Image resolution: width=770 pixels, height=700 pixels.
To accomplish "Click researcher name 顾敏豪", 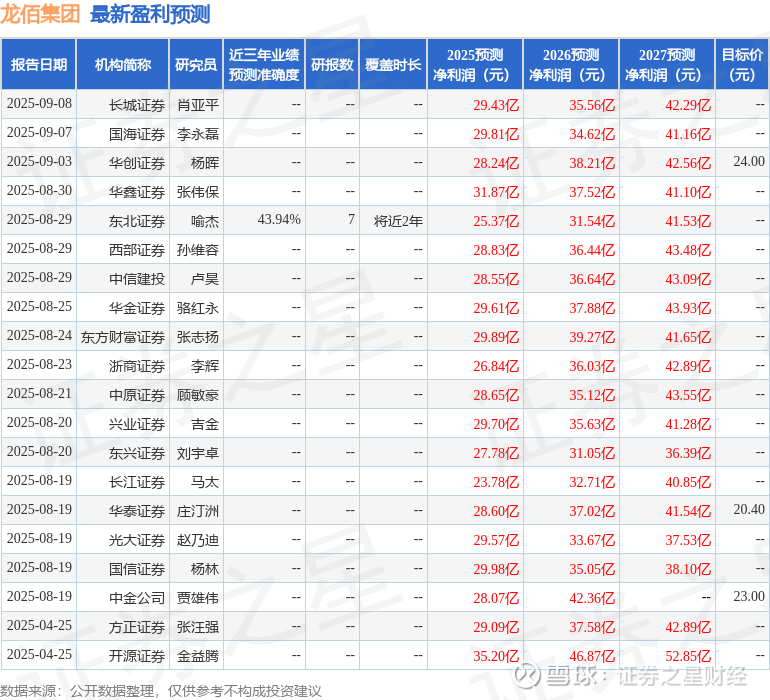I will click(x=198, y=394).
